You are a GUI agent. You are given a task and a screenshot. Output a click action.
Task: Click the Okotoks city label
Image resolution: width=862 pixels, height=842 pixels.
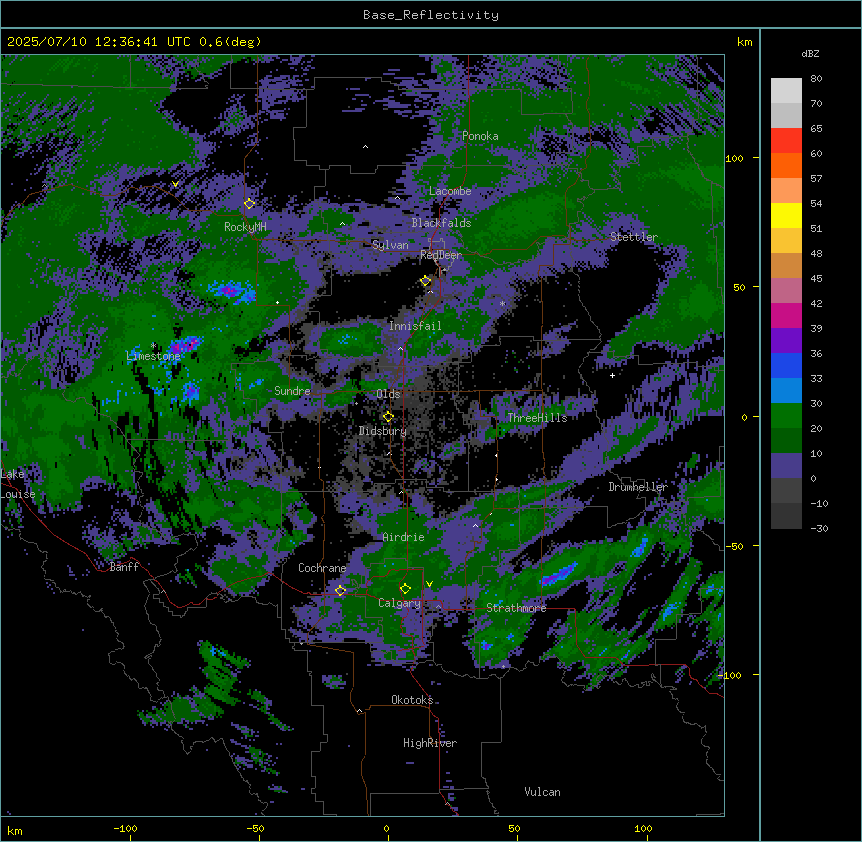412,700
